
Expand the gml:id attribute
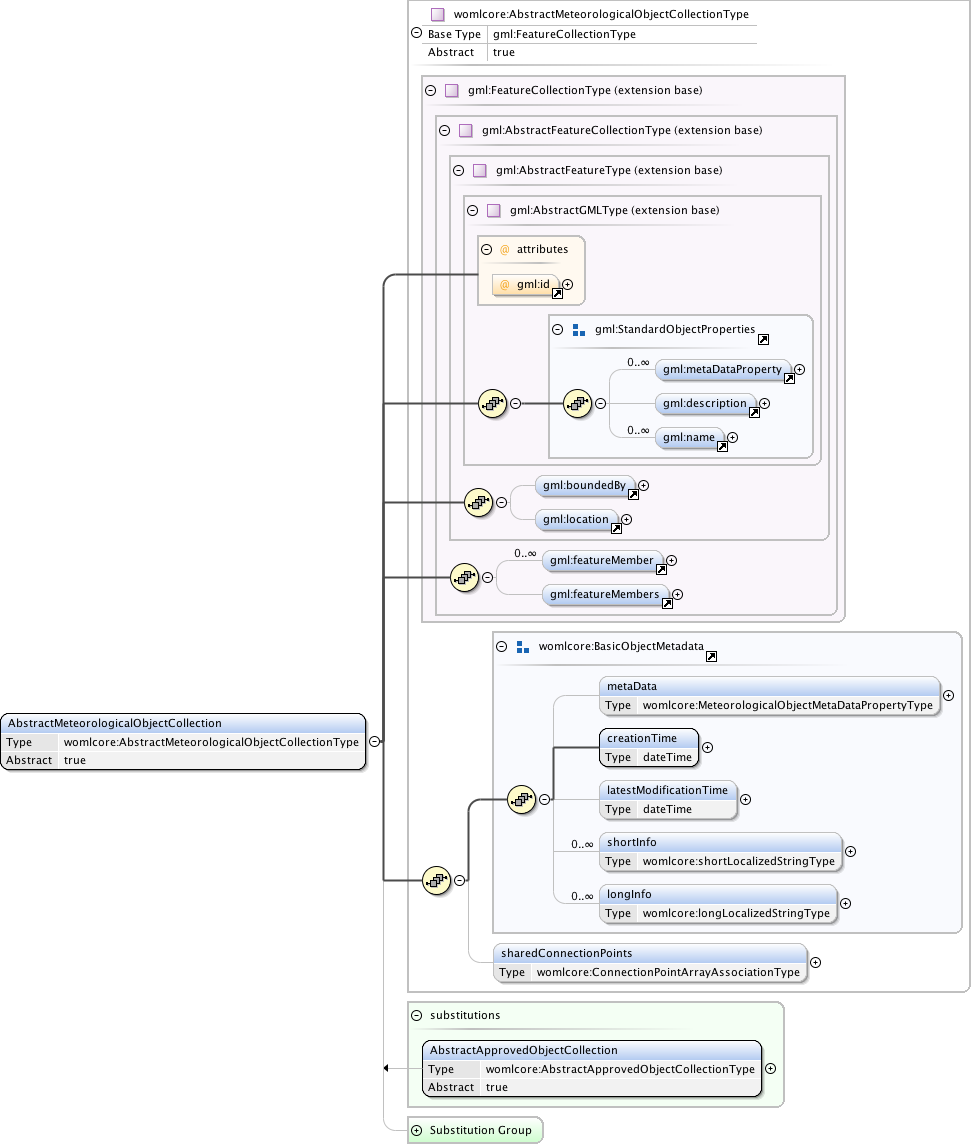pos(568,285)
